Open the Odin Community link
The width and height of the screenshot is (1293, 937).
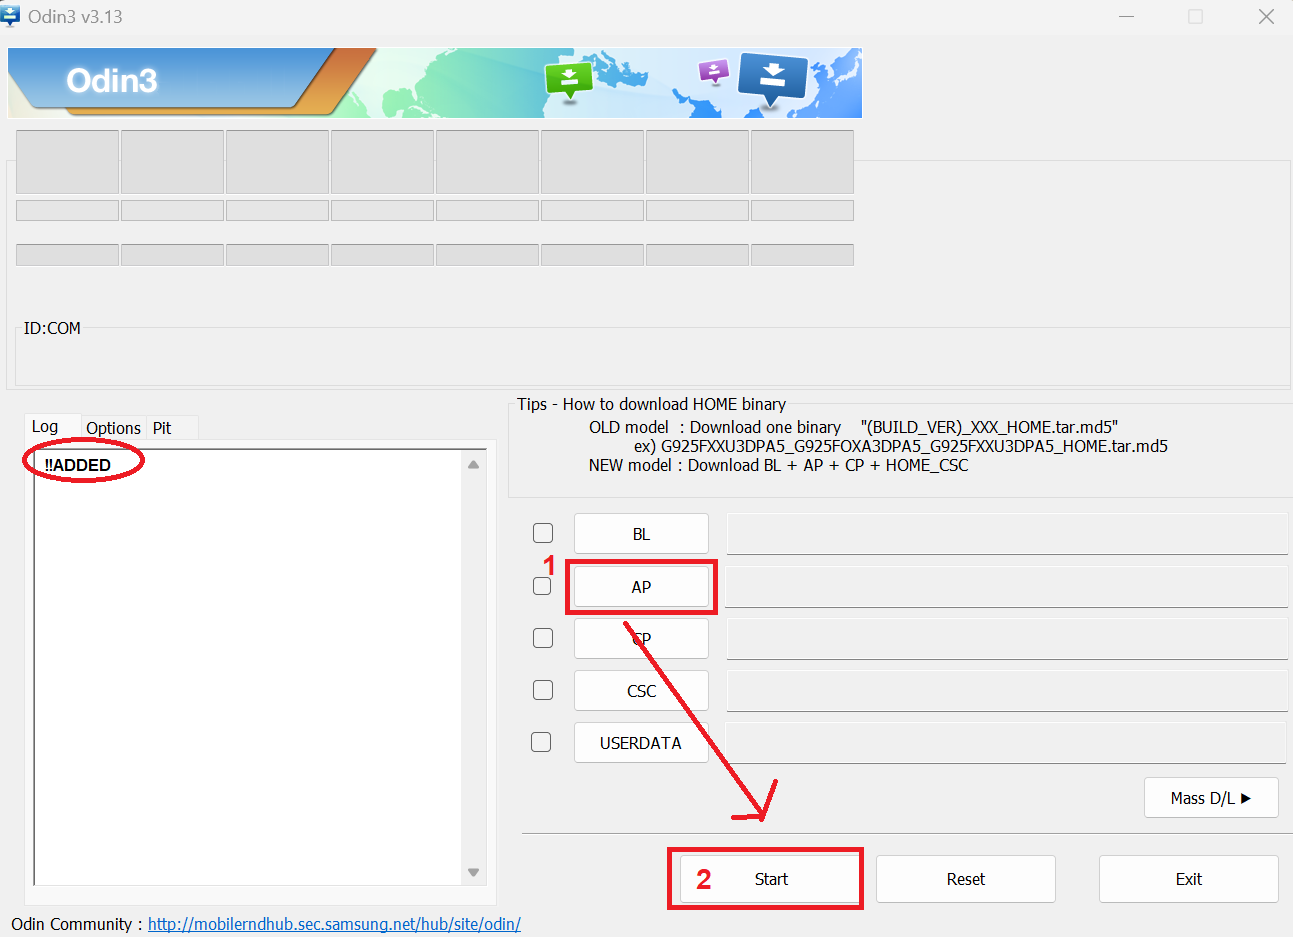tap(334, 924)
